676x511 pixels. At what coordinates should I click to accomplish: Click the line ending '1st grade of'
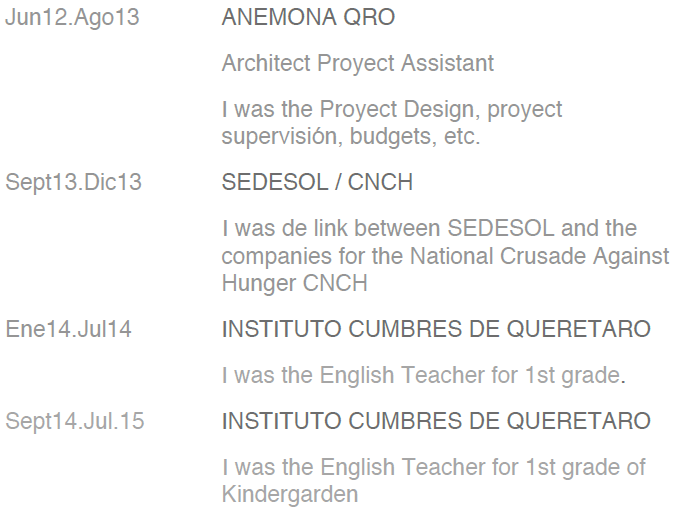pos(433,468)
